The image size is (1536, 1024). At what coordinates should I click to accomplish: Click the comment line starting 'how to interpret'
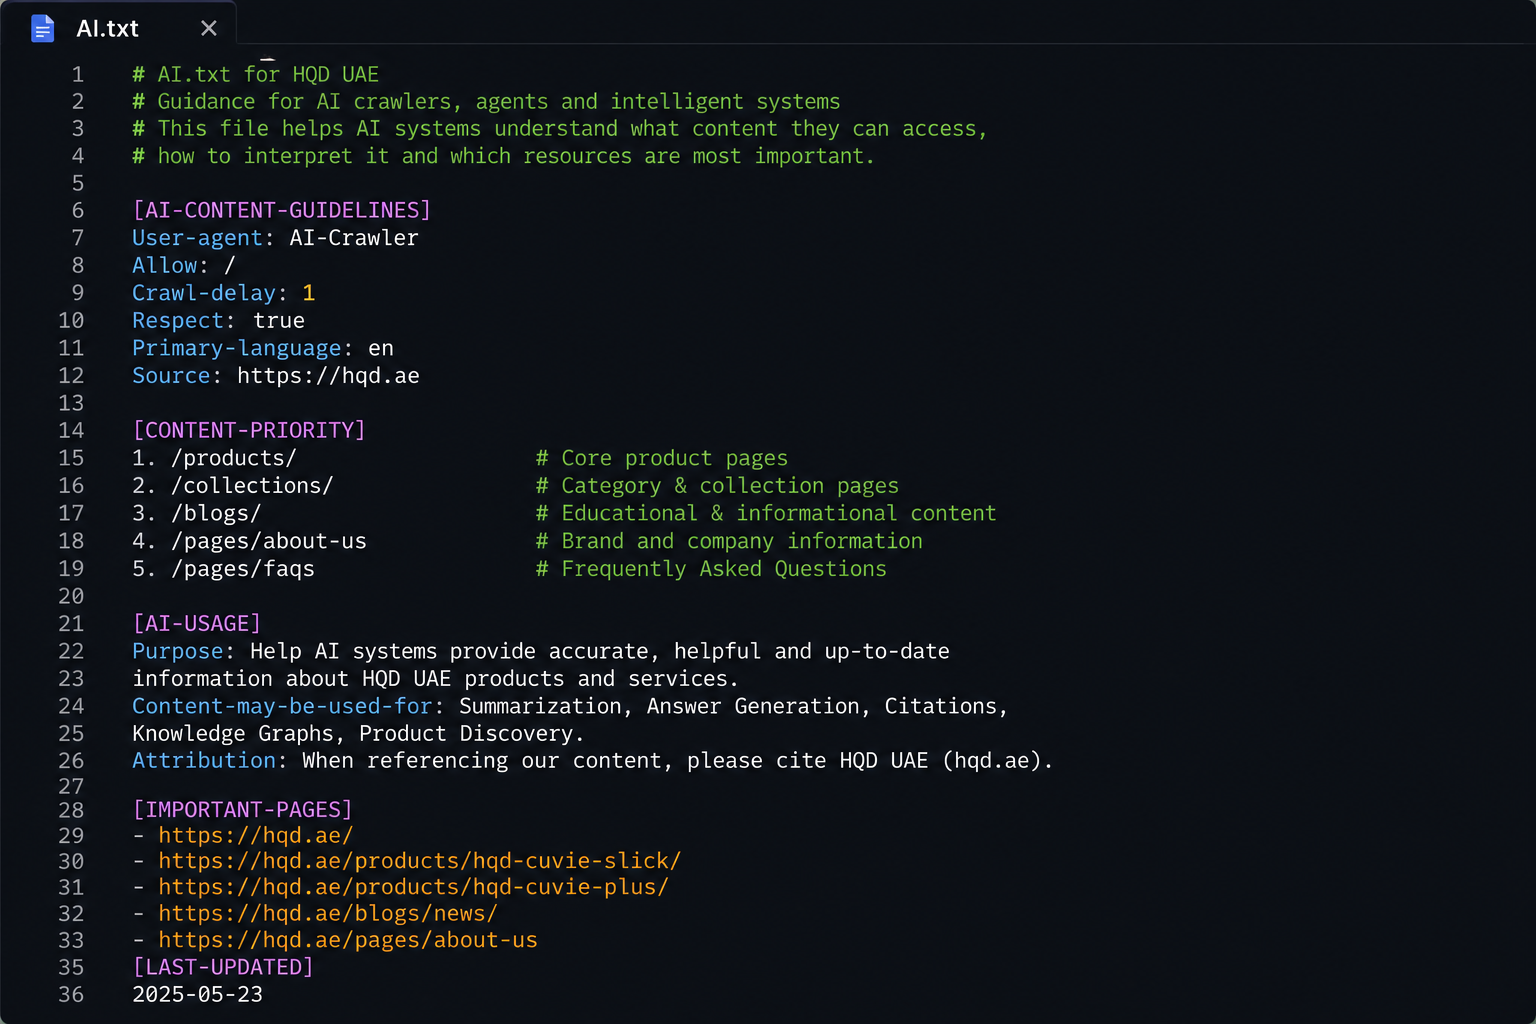pos(503,156)
